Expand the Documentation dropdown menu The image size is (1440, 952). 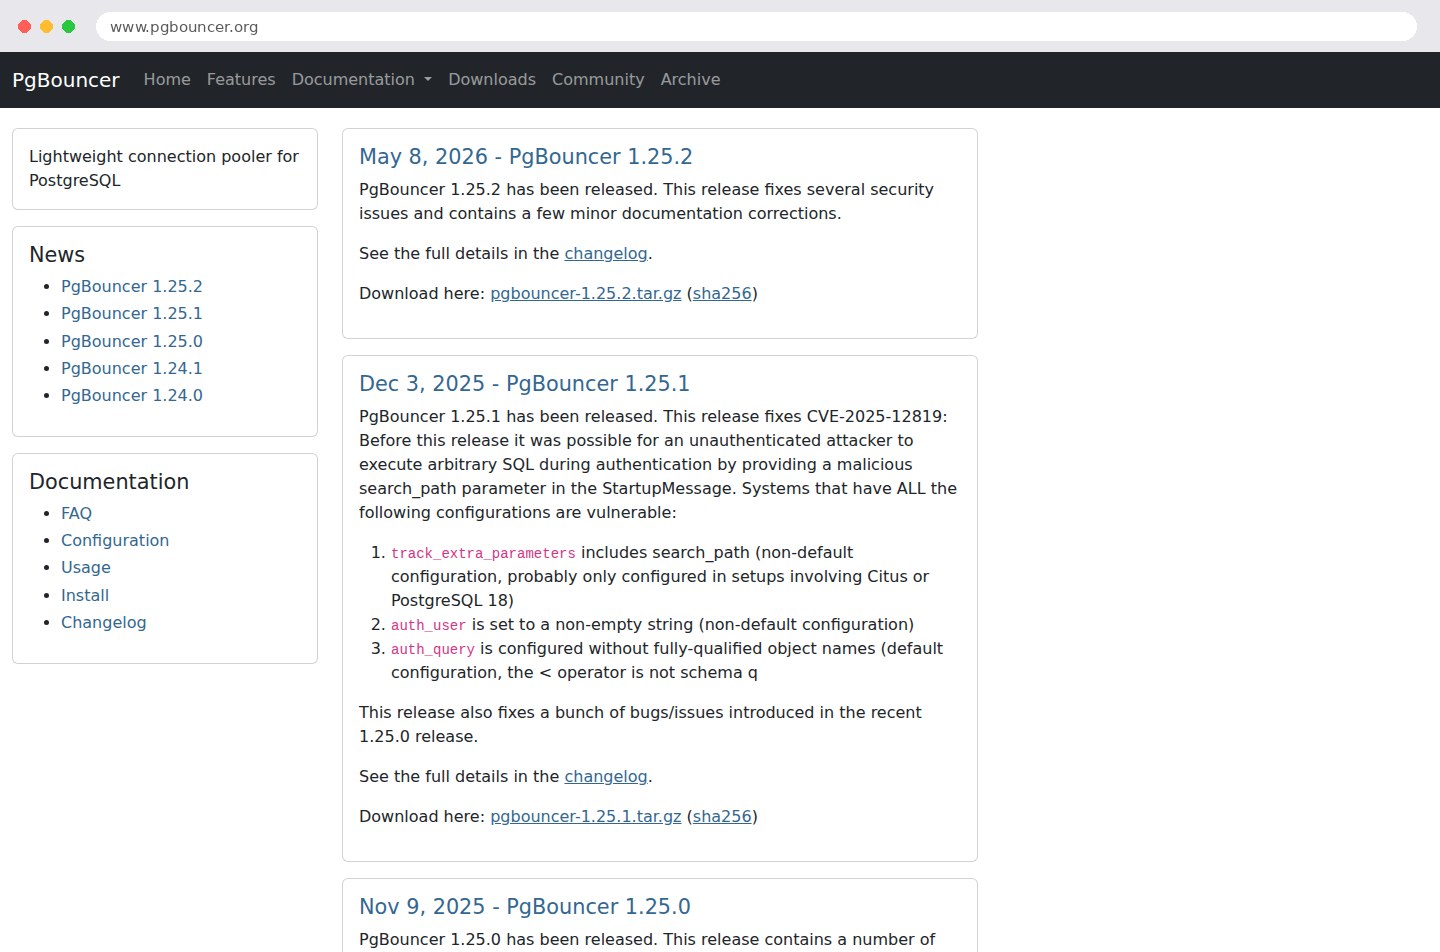pos(362,79)
